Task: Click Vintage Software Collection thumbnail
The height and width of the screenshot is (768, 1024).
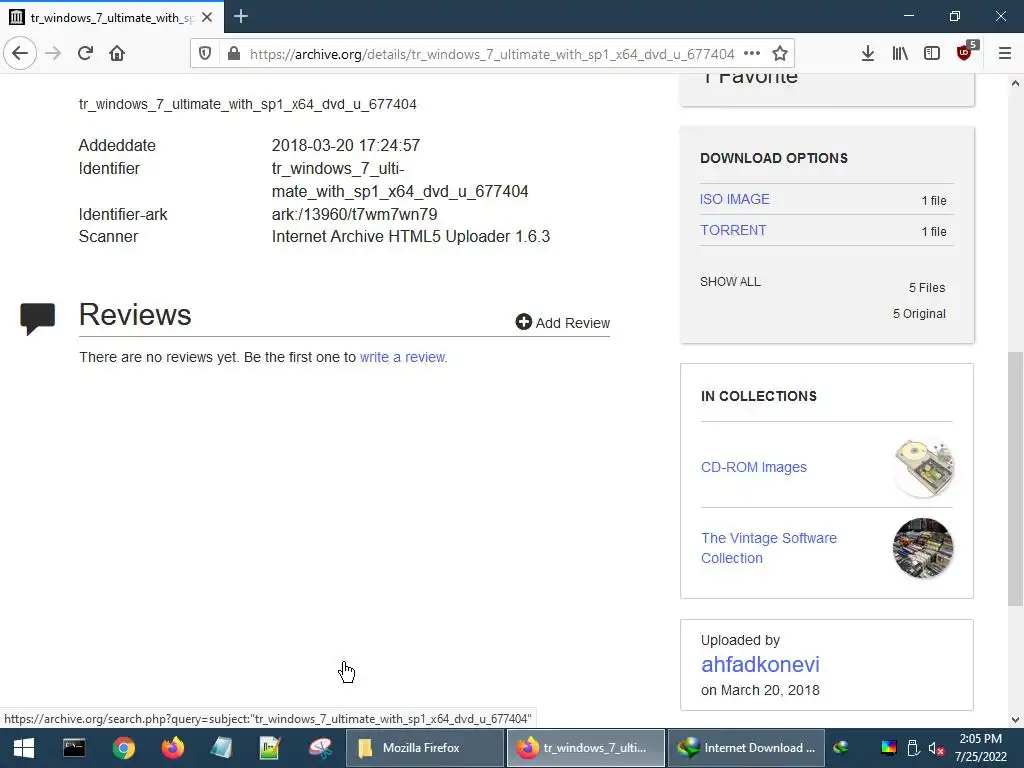Action: 923,548
